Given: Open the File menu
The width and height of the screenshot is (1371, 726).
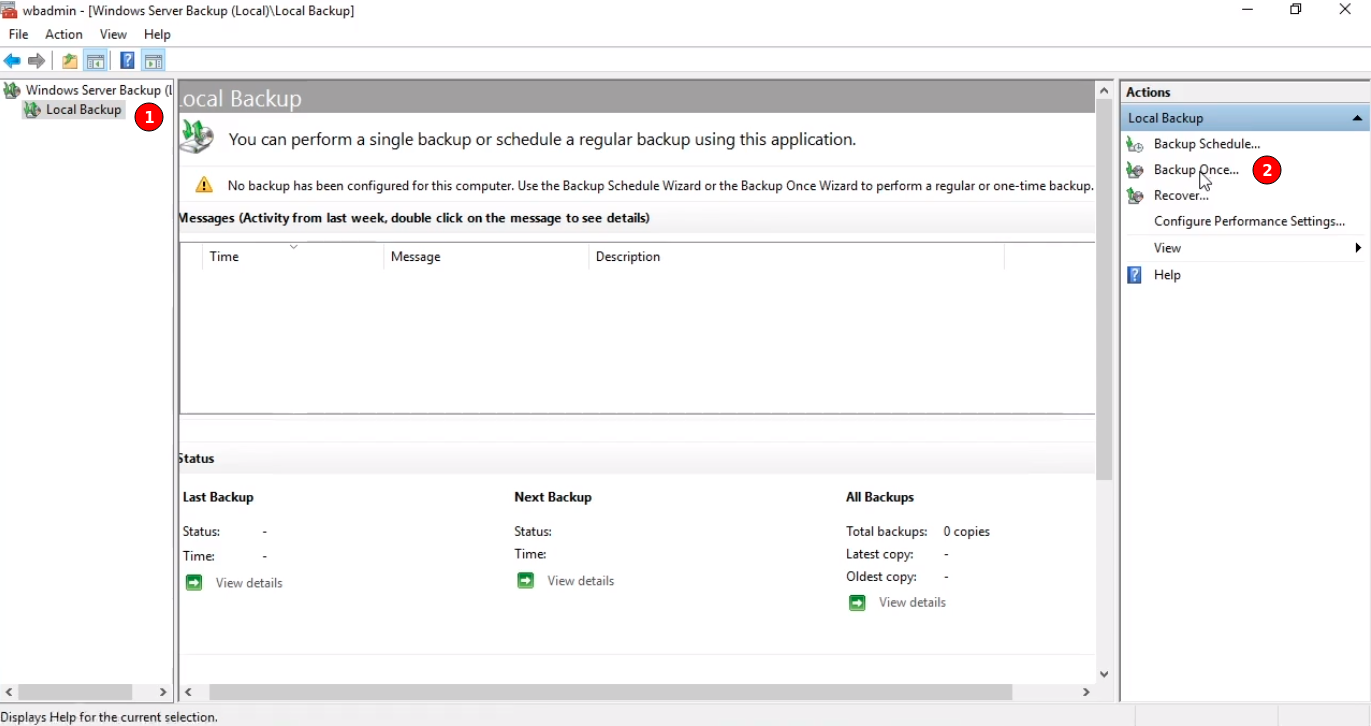Looking at the screenshot, I should [x=18, y=34].
